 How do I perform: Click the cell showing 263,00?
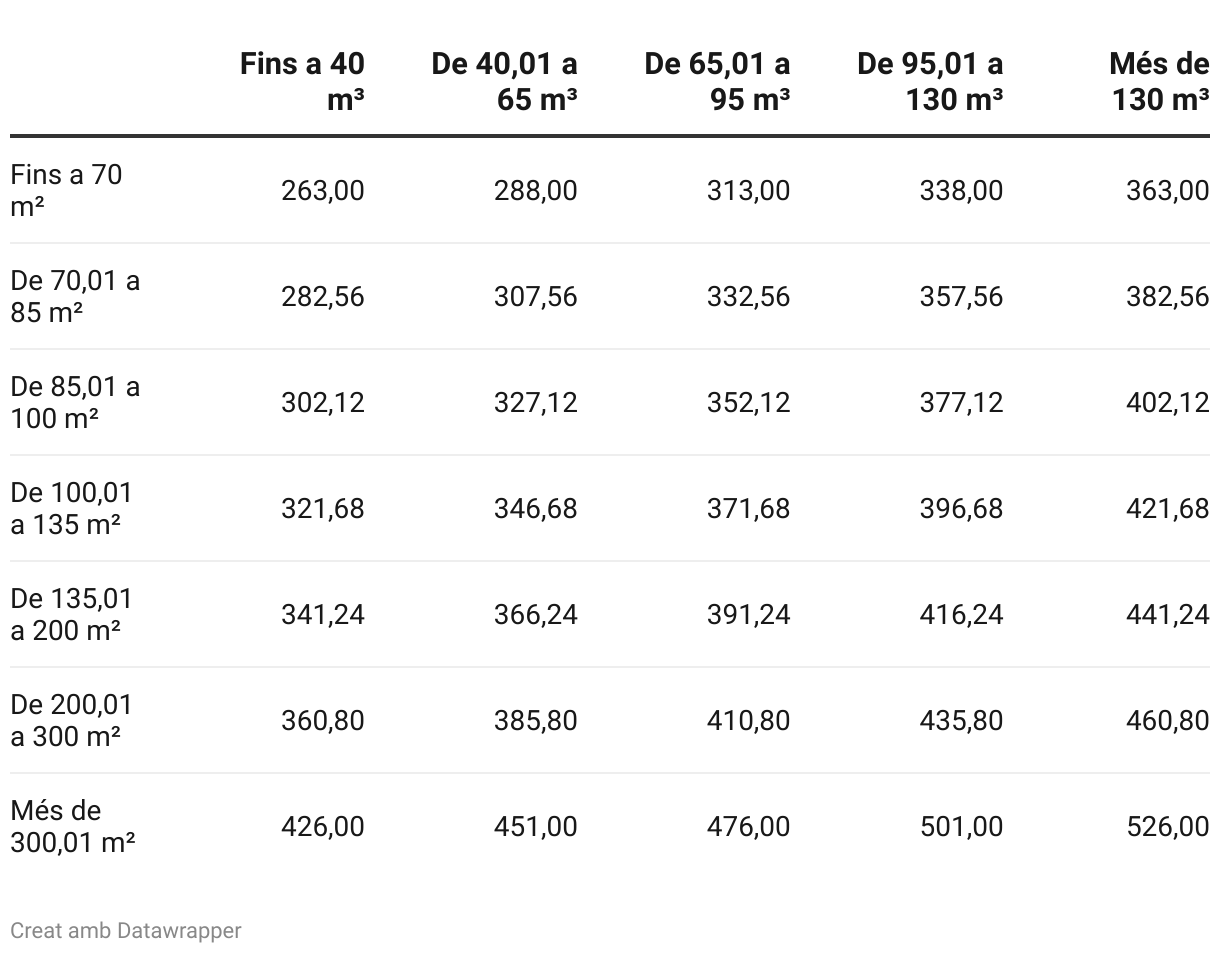[x=323, y=190]
